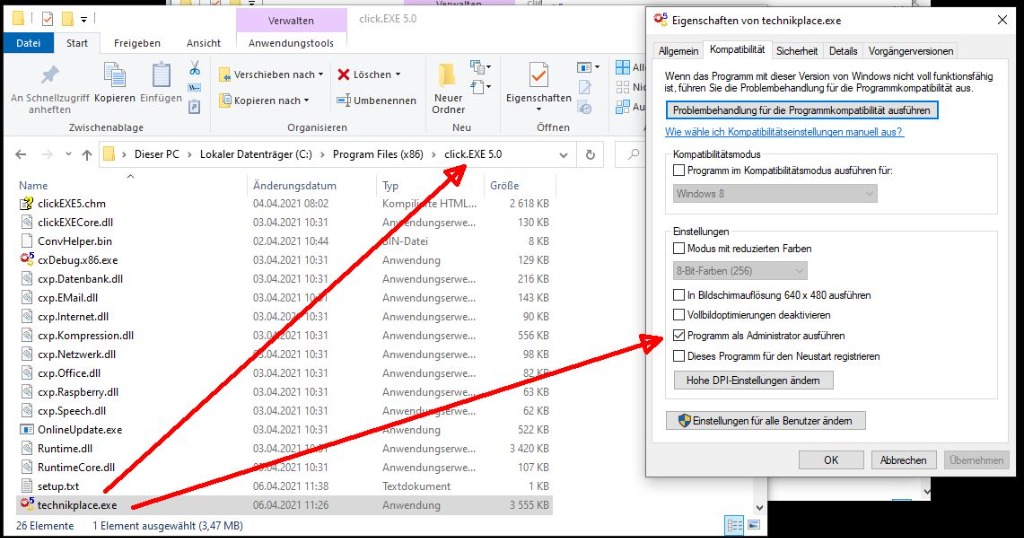Click the file list scrollbar down arrow
The height and width of the screenshot is (538, 1024).
point(759,507)
